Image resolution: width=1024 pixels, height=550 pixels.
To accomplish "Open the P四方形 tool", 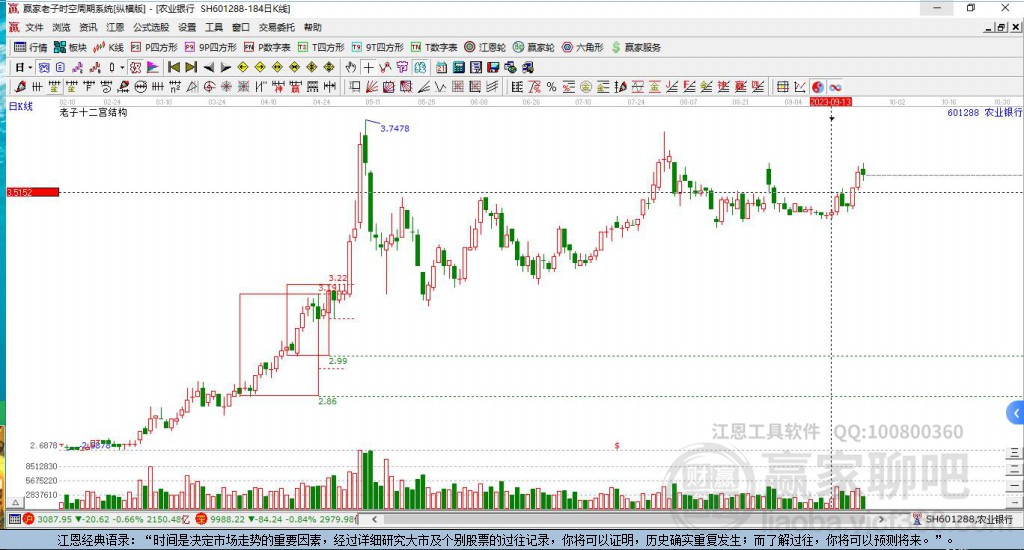I will [x=154, y=47].
